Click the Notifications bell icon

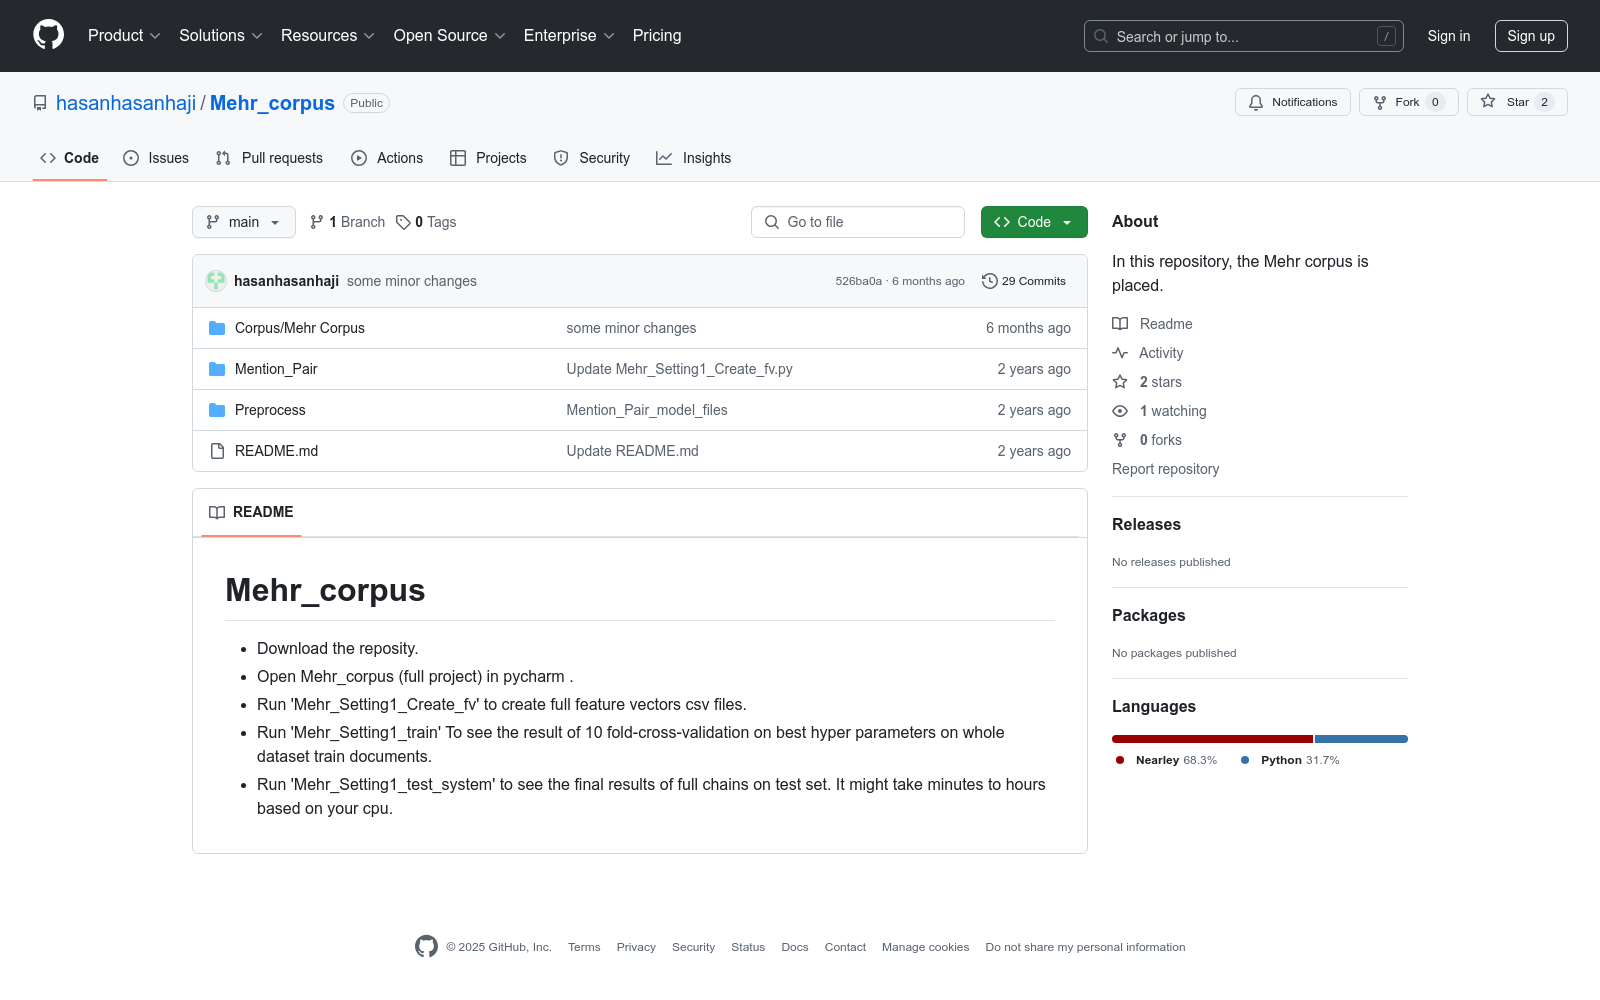1256,102
